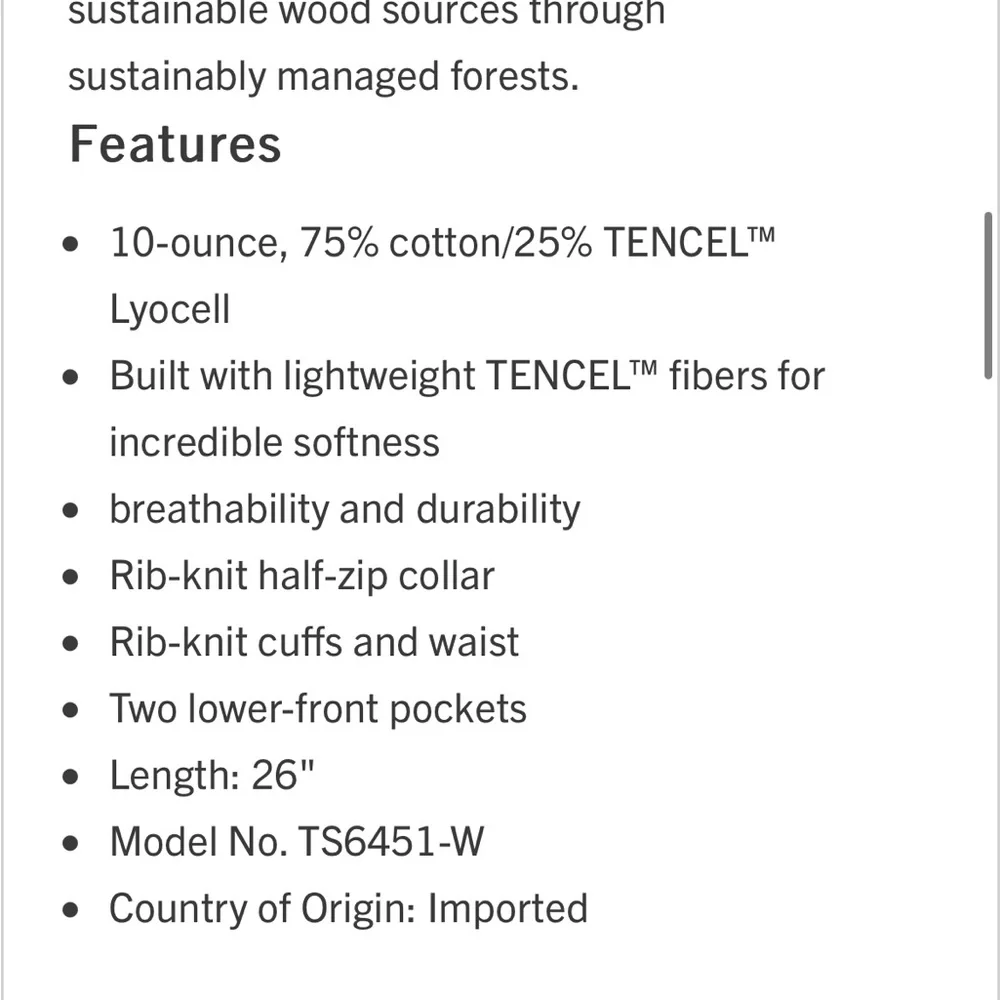Click the model number TS6451-W
The image size is (1000, 1000).
coord(390,842)
